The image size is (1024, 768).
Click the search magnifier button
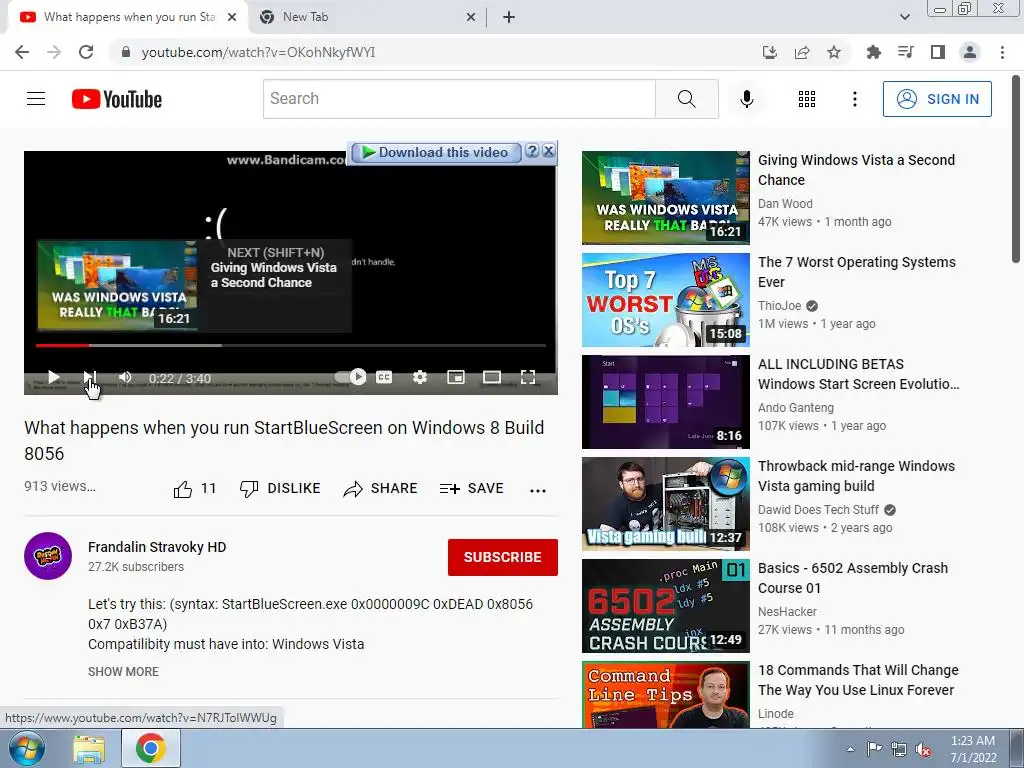(686, 99)
